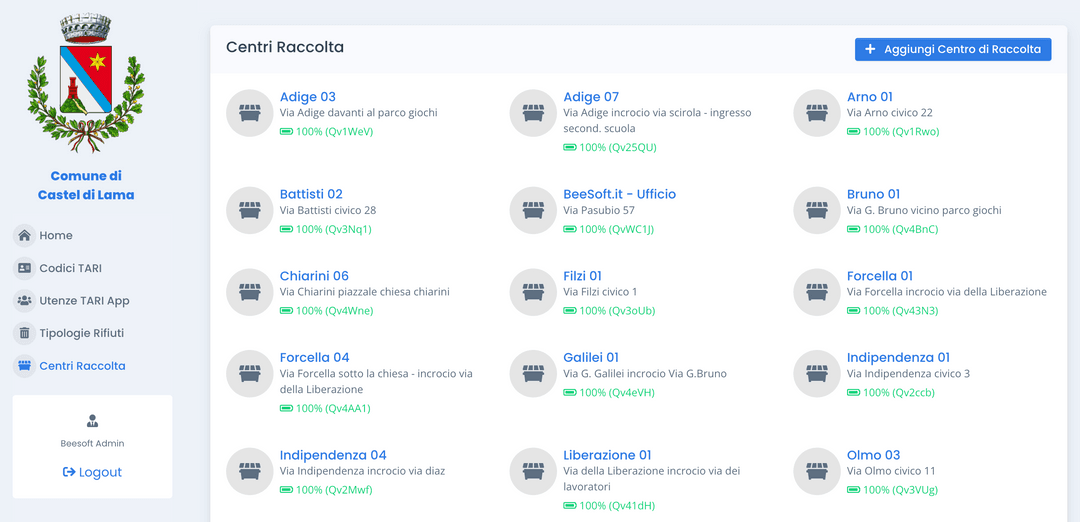Click the dumpster icon beside BeeSoft.it - Ufficio
Viewport: 1080px width, 522px height.
(x=533, y=210)
